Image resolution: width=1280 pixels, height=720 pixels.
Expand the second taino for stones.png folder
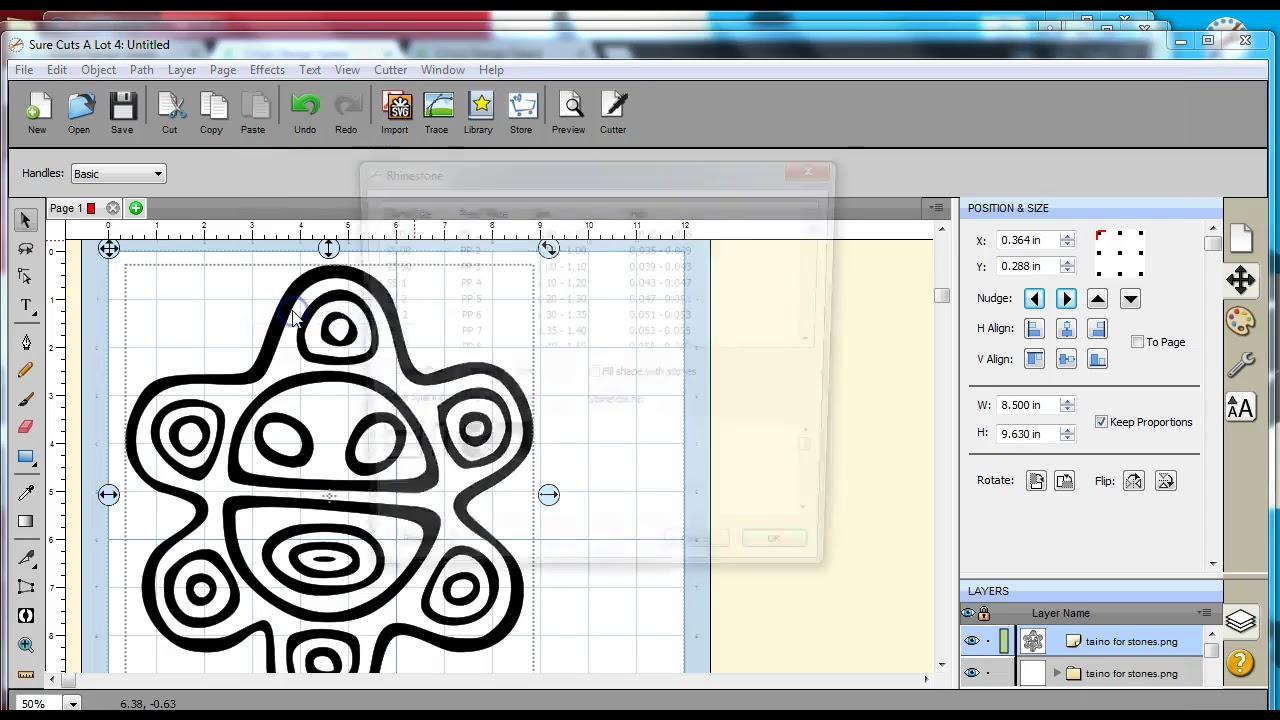click(1057, 674)
